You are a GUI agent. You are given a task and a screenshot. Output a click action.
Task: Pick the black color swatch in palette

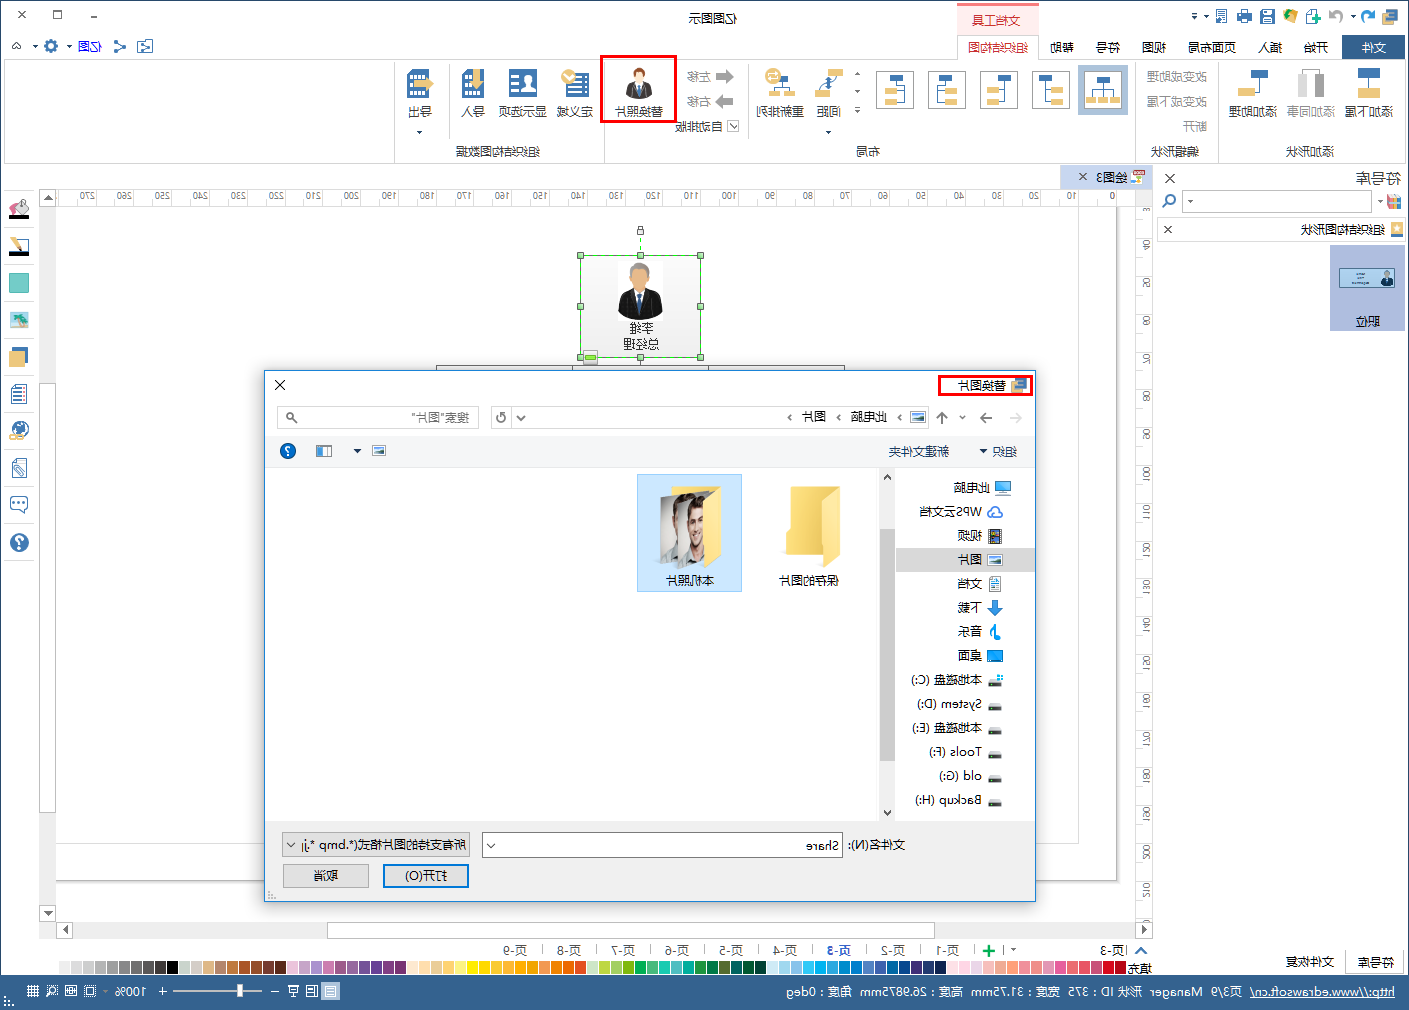click(x=172, y=967)
